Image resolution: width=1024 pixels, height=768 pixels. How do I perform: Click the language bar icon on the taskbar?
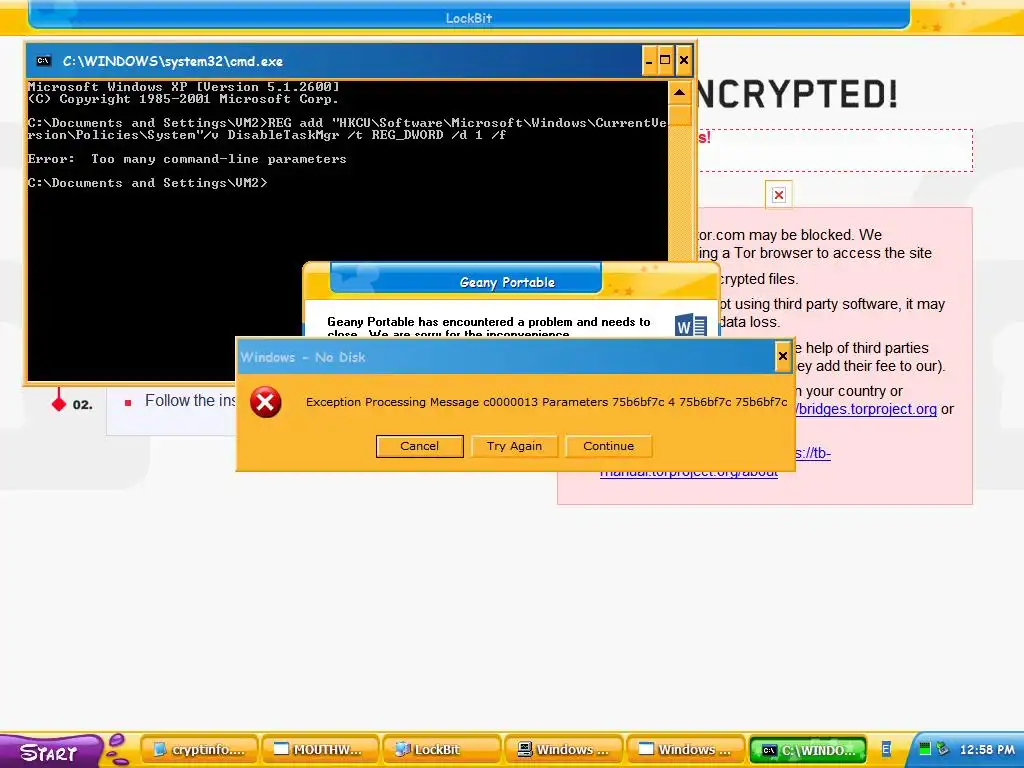tap(886, 750)
